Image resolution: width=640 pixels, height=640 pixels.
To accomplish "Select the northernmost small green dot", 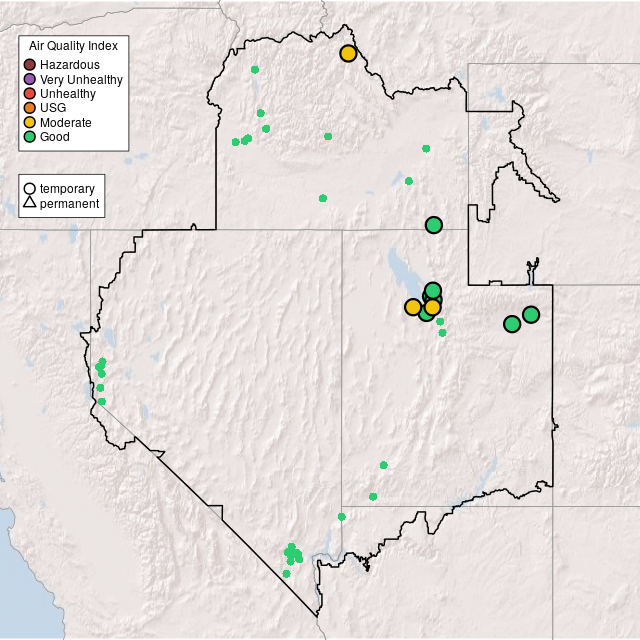I will [255, 69].
